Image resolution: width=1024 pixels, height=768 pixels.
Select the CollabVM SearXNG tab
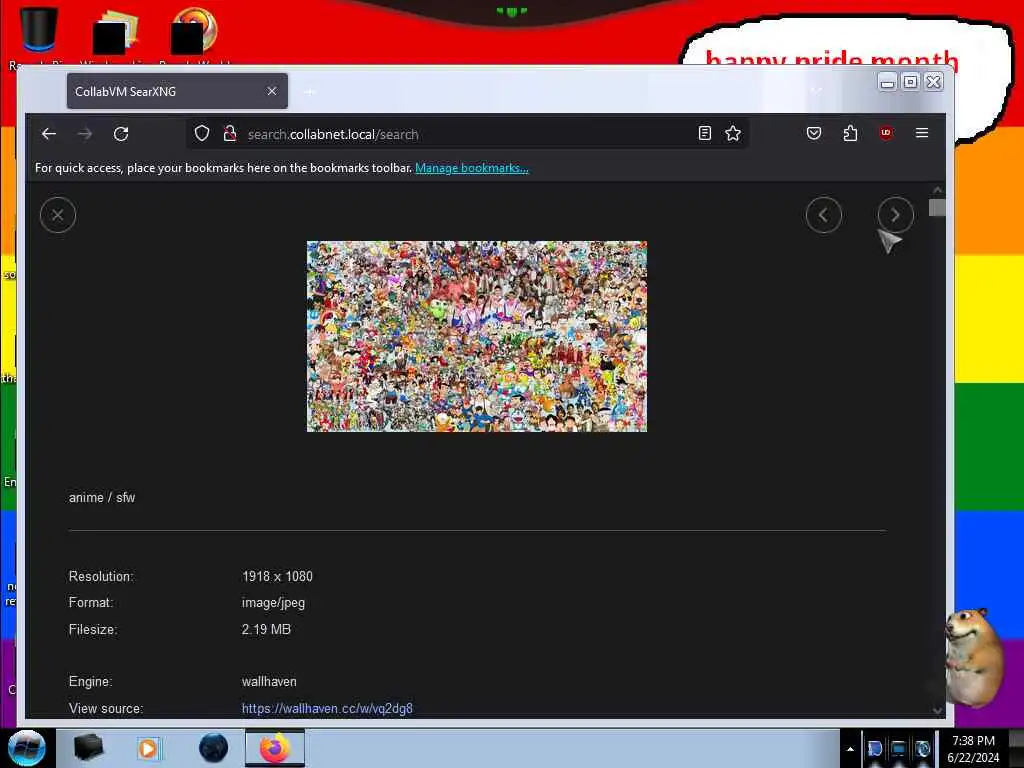pos(177,91)
